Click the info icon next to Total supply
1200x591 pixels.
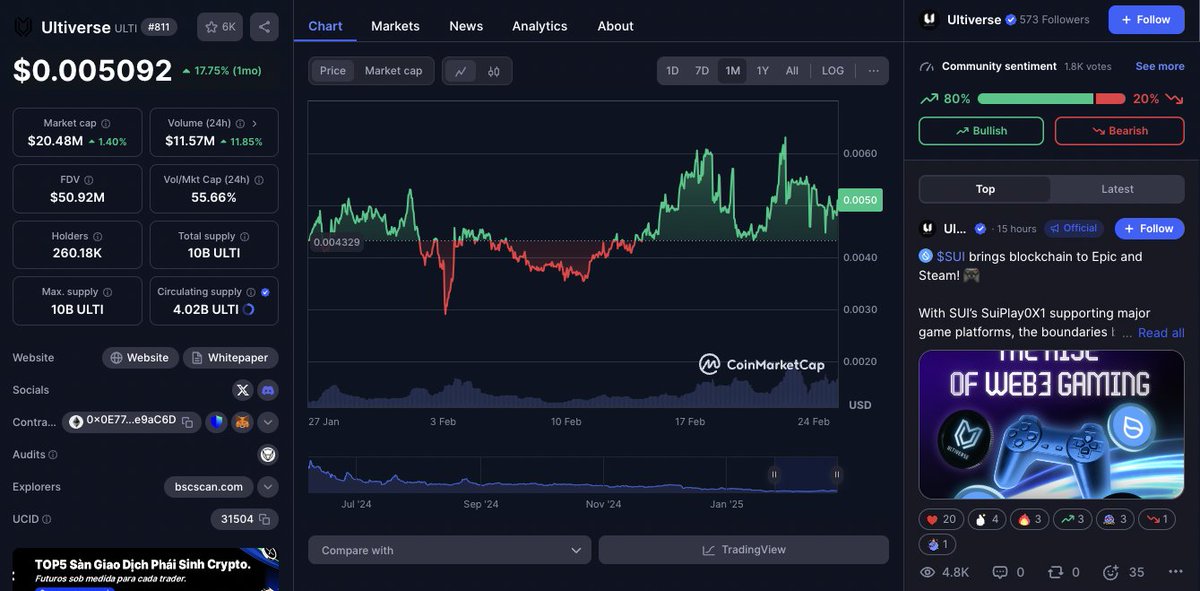coord(245,236)
